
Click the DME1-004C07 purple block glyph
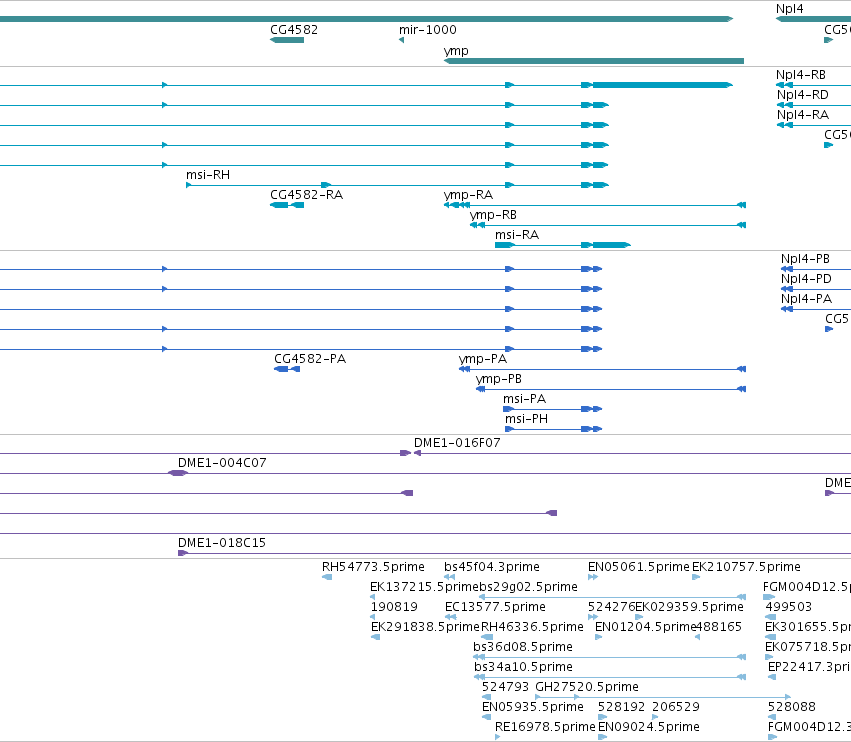(178, 473)
